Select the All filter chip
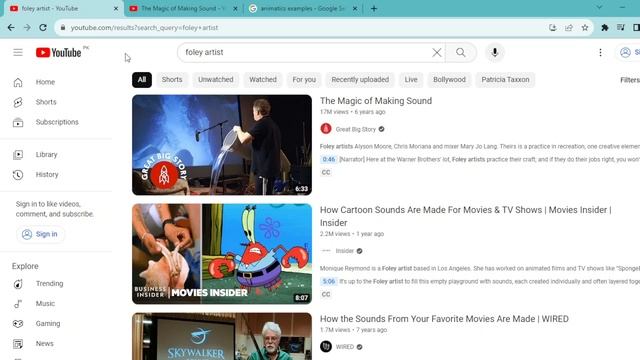This screenshot has height=360, width=640. 142,80
